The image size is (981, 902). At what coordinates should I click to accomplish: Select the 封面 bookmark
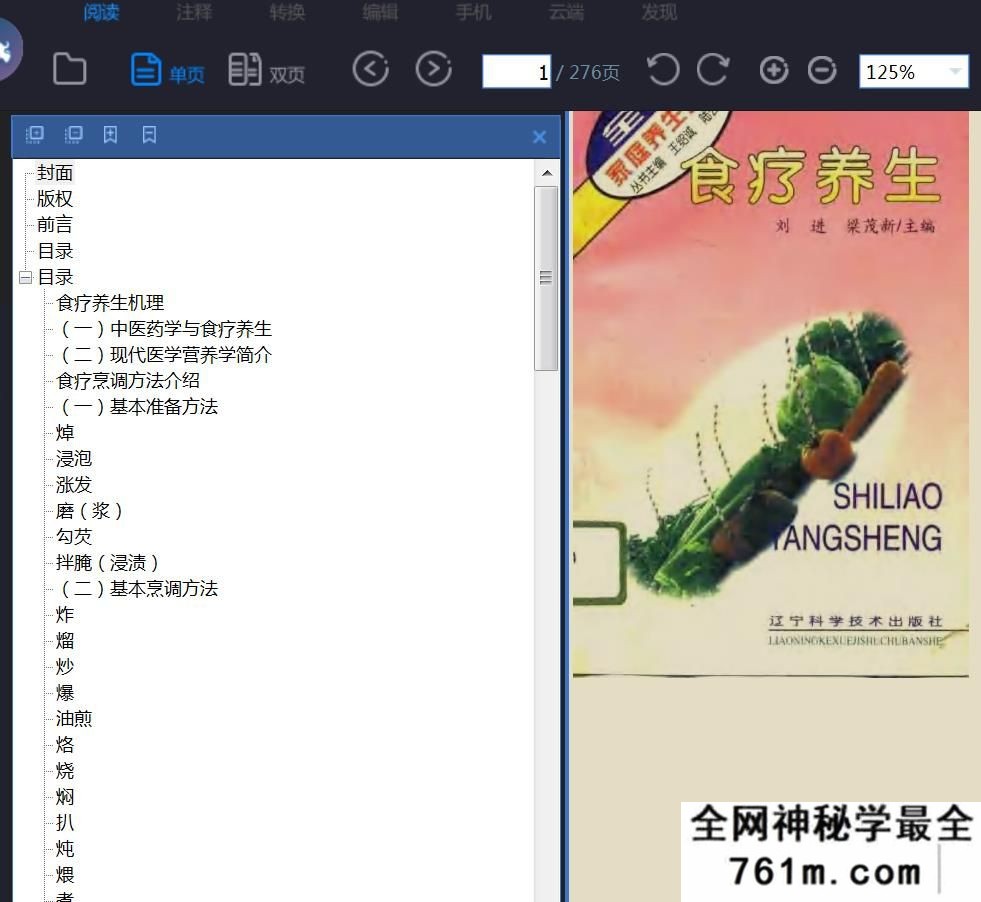55,173
